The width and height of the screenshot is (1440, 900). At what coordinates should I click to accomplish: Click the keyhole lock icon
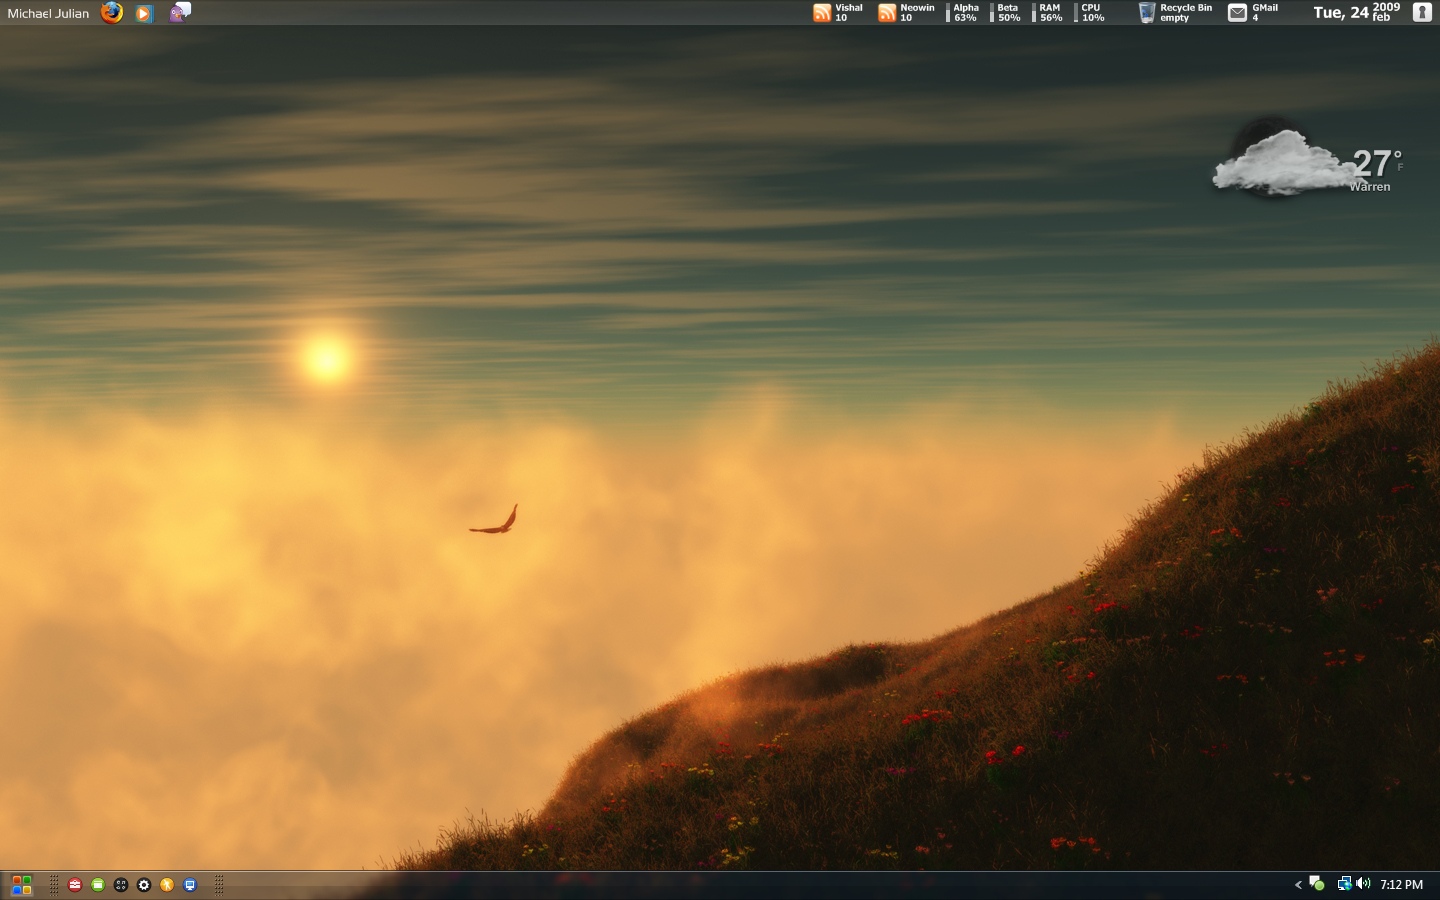click(x=1422, y=13)
